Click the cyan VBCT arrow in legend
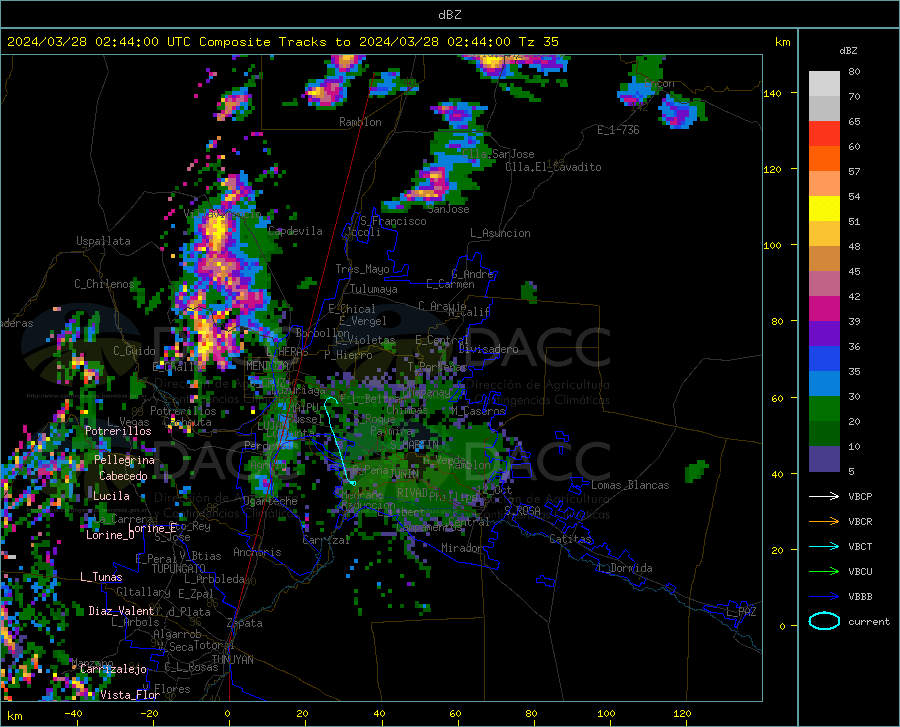Image resolution: width=900 pixels, height=727 pixels. coord(824,546)
